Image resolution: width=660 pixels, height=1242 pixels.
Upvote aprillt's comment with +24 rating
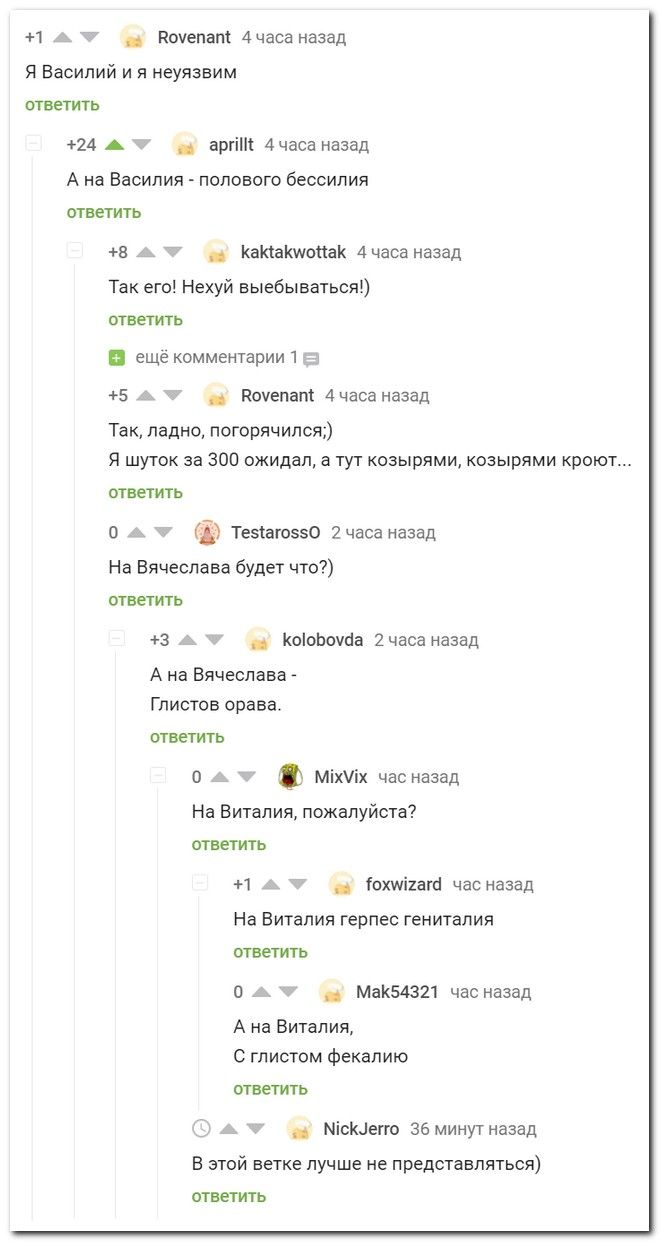[114, 145]
